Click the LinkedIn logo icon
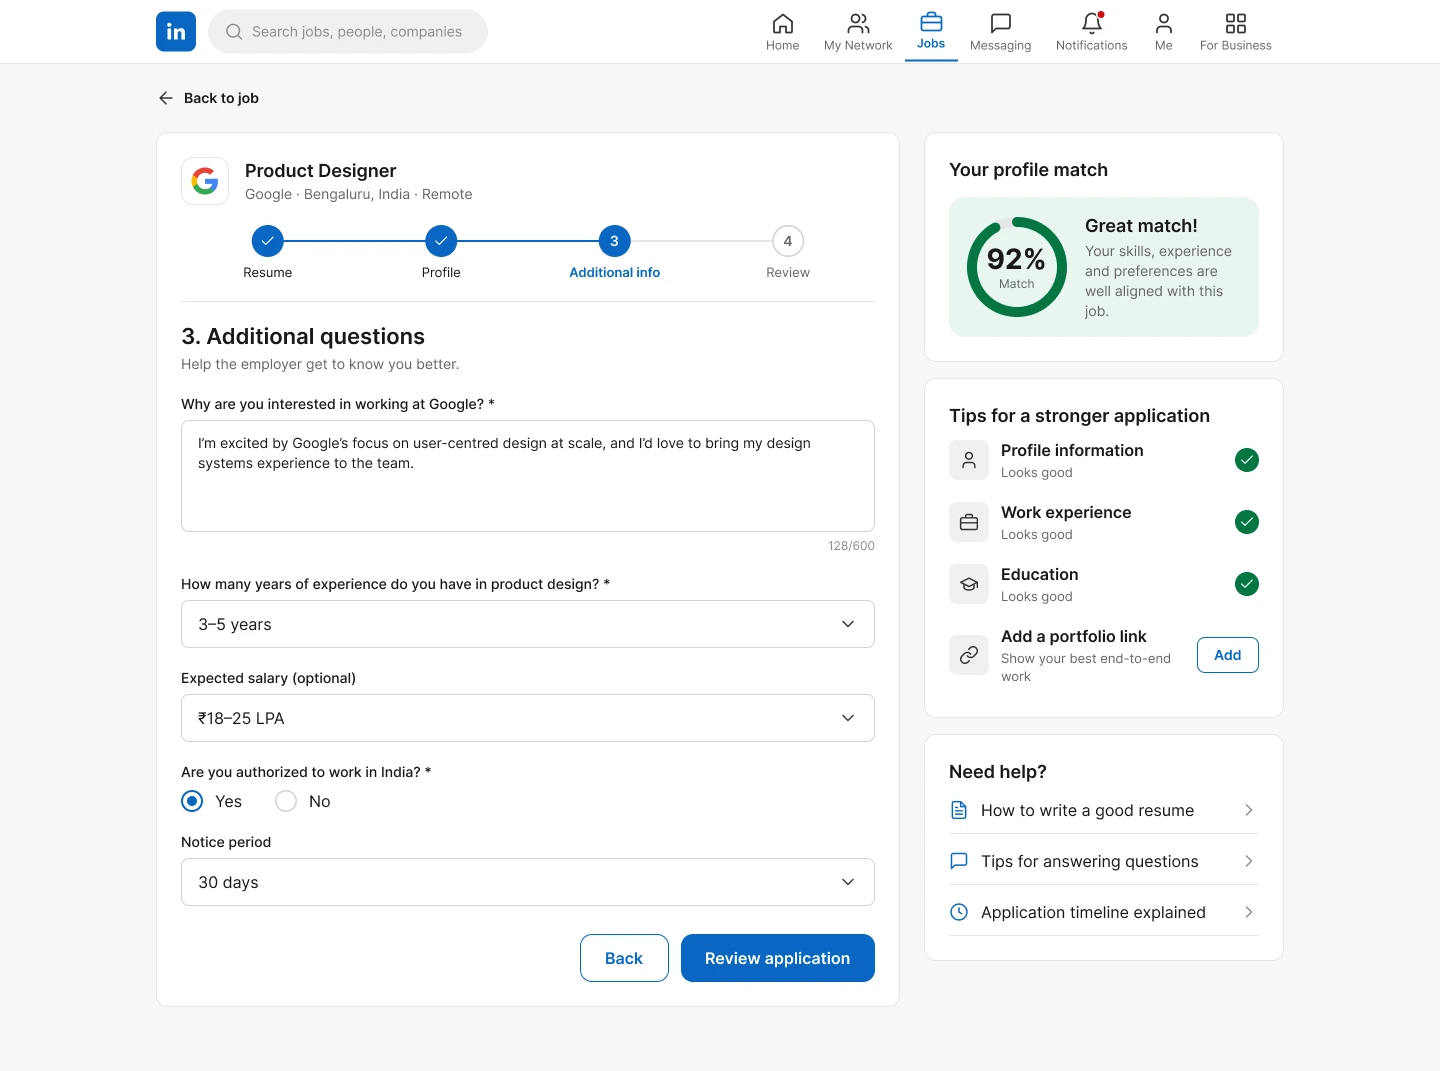This screenshot has height=1071, width=1440. [176, 31]
